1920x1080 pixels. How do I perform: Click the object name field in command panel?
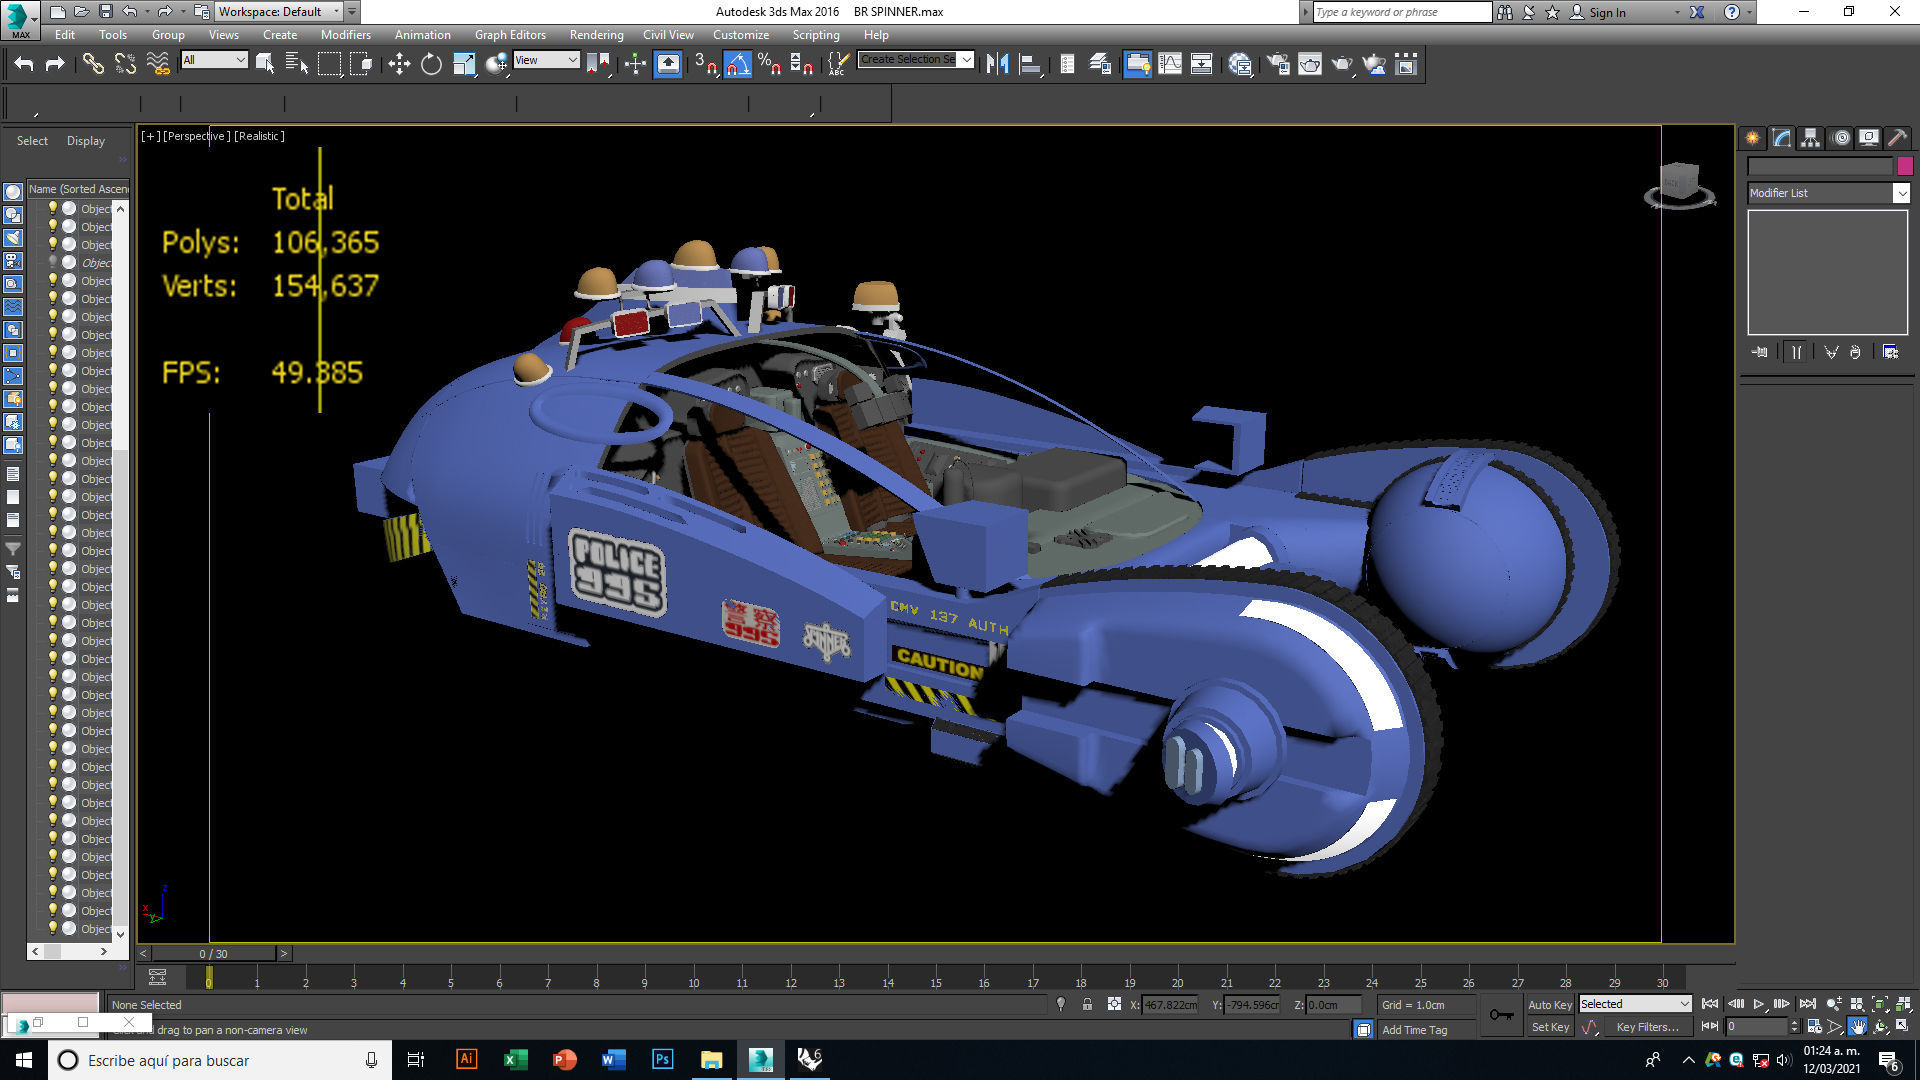coord(1820,166)
